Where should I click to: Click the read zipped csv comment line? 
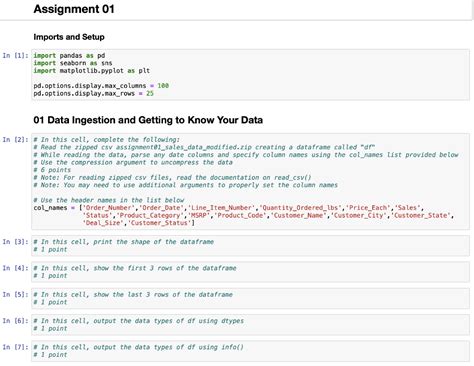(x=204, y=147)
